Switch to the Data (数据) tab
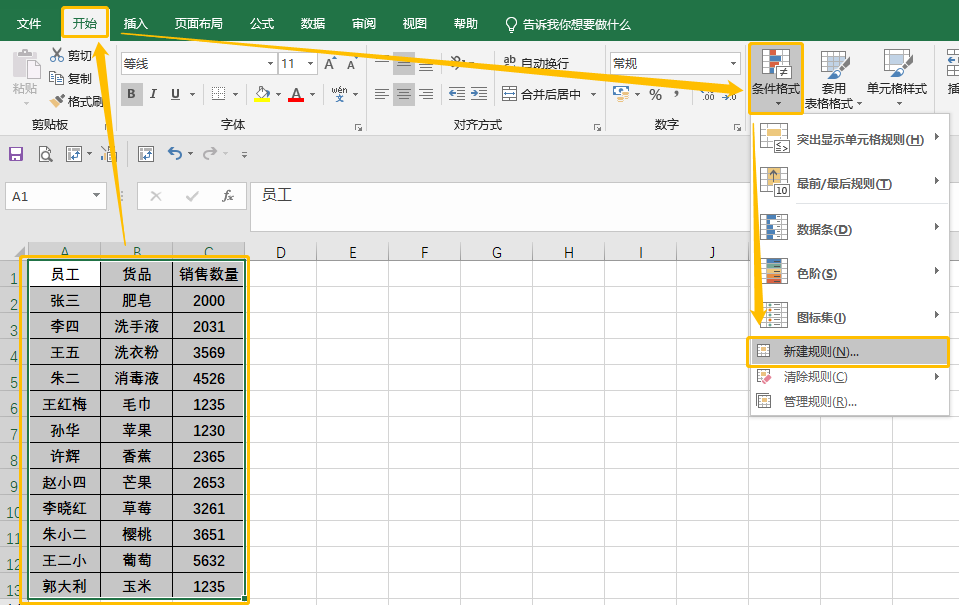959x605 pixels. coord(313,24)
